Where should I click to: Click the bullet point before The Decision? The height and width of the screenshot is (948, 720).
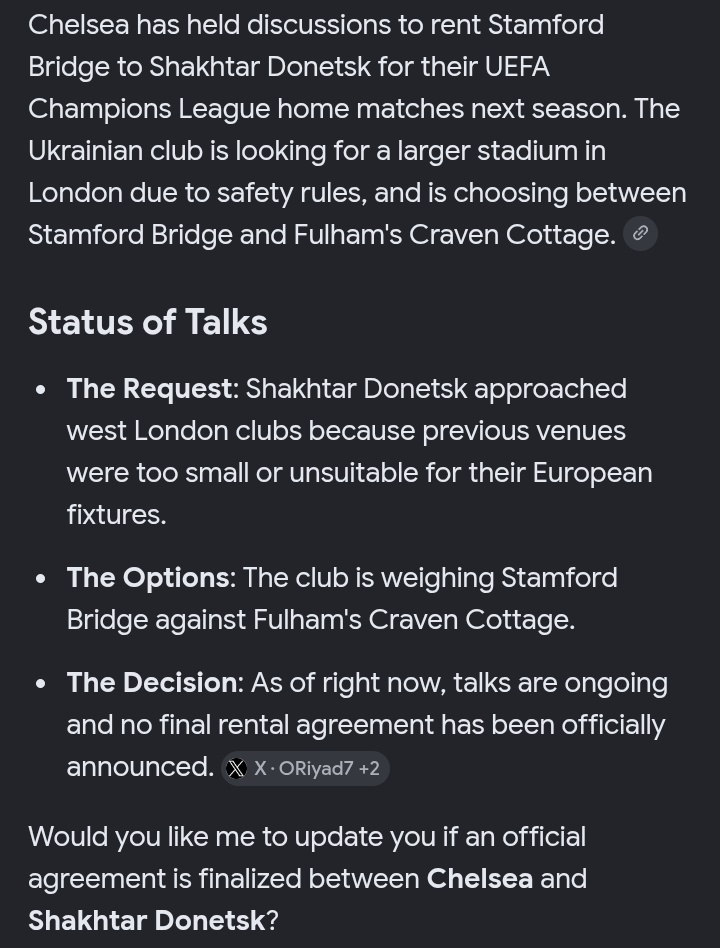pos(41,684)
